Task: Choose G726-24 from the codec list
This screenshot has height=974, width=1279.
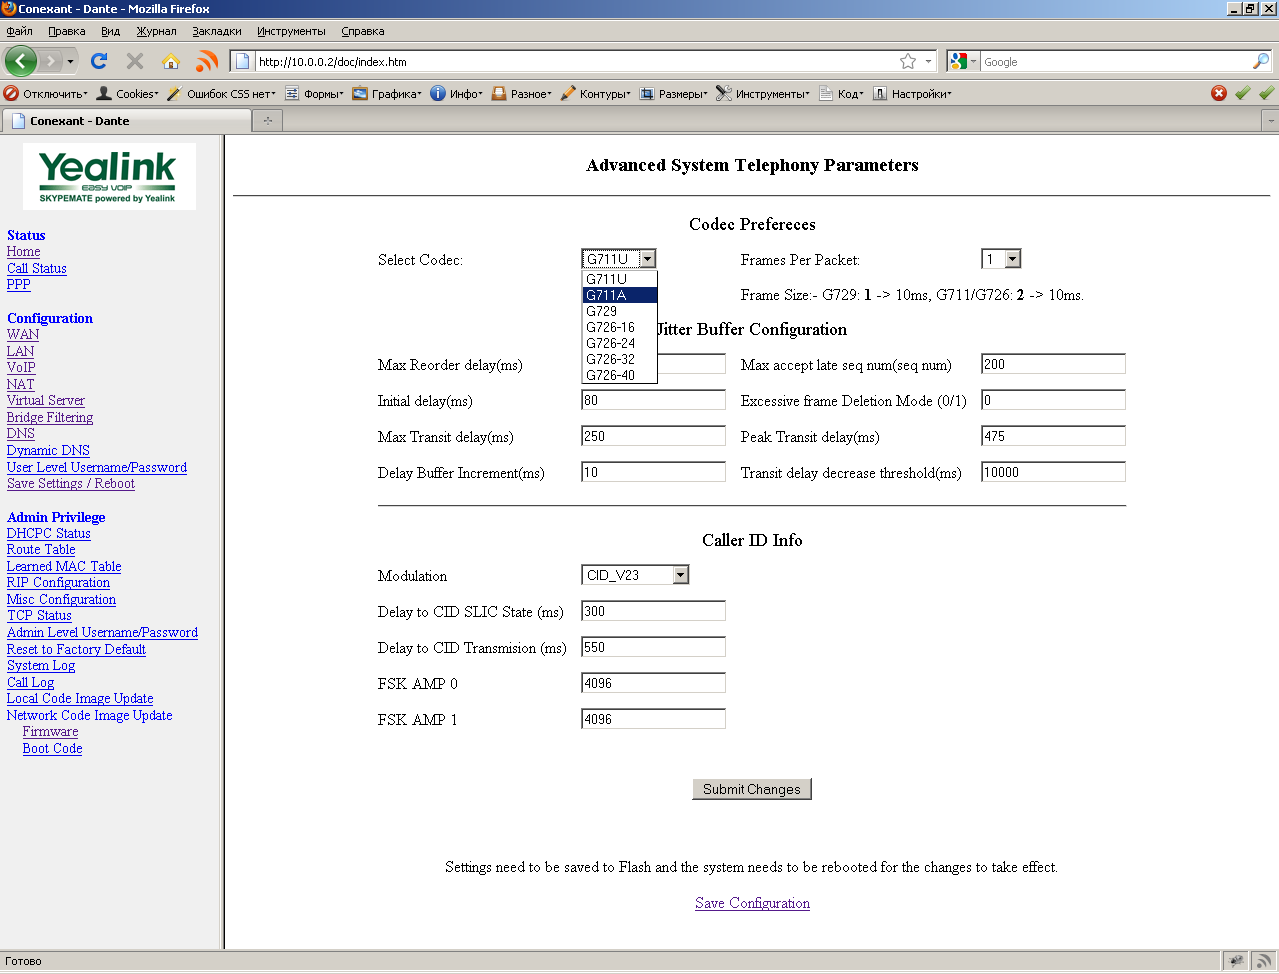Action: (620, 343)
